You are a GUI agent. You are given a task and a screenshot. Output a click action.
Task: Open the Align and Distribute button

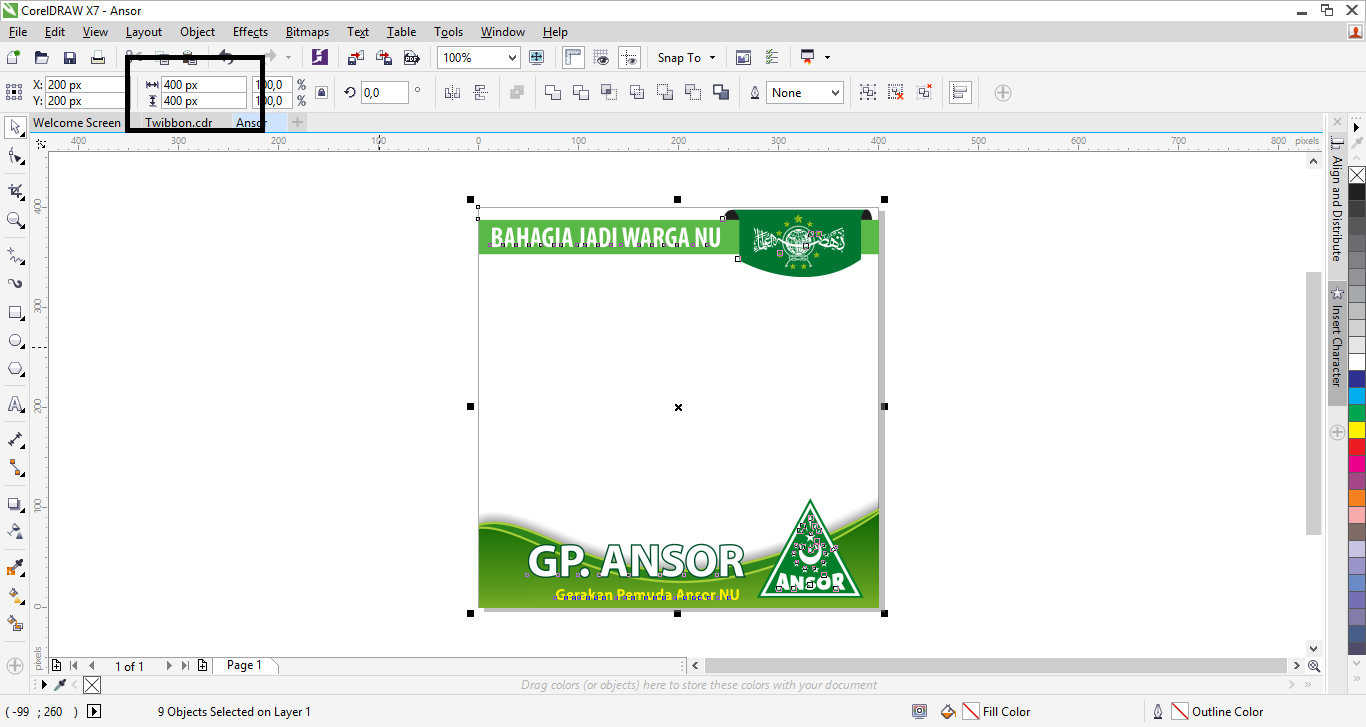click(960, 93)
